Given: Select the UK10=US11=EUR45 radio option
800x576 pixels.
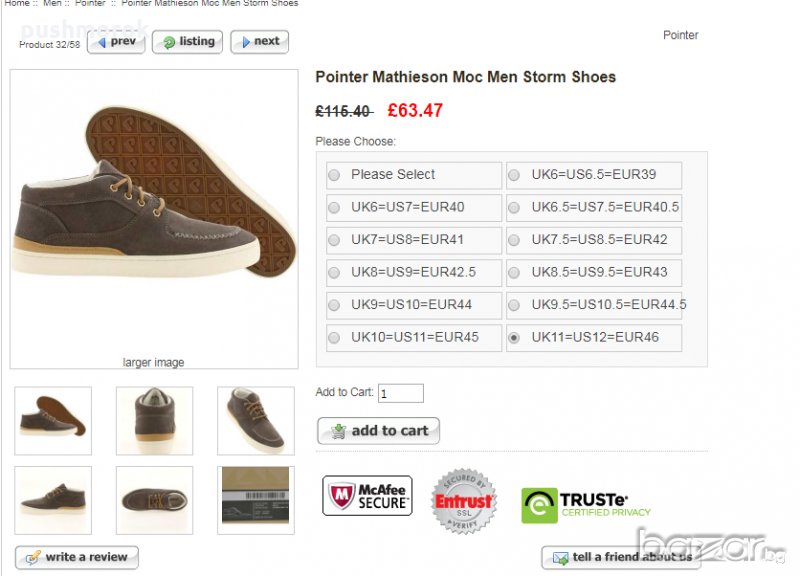Looking at the screenshot, I should pos(334,338).
